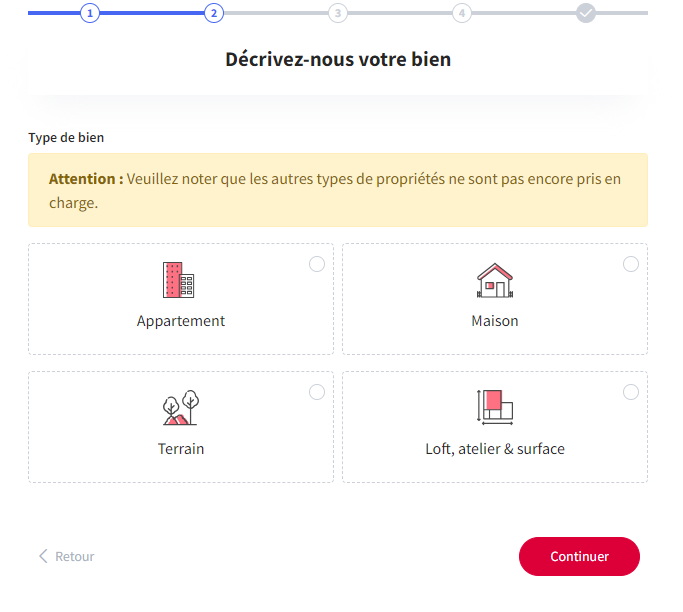Click the Loft floor plan icon
Viewport: 683px width, 612px height.
(x=495, y=407)
